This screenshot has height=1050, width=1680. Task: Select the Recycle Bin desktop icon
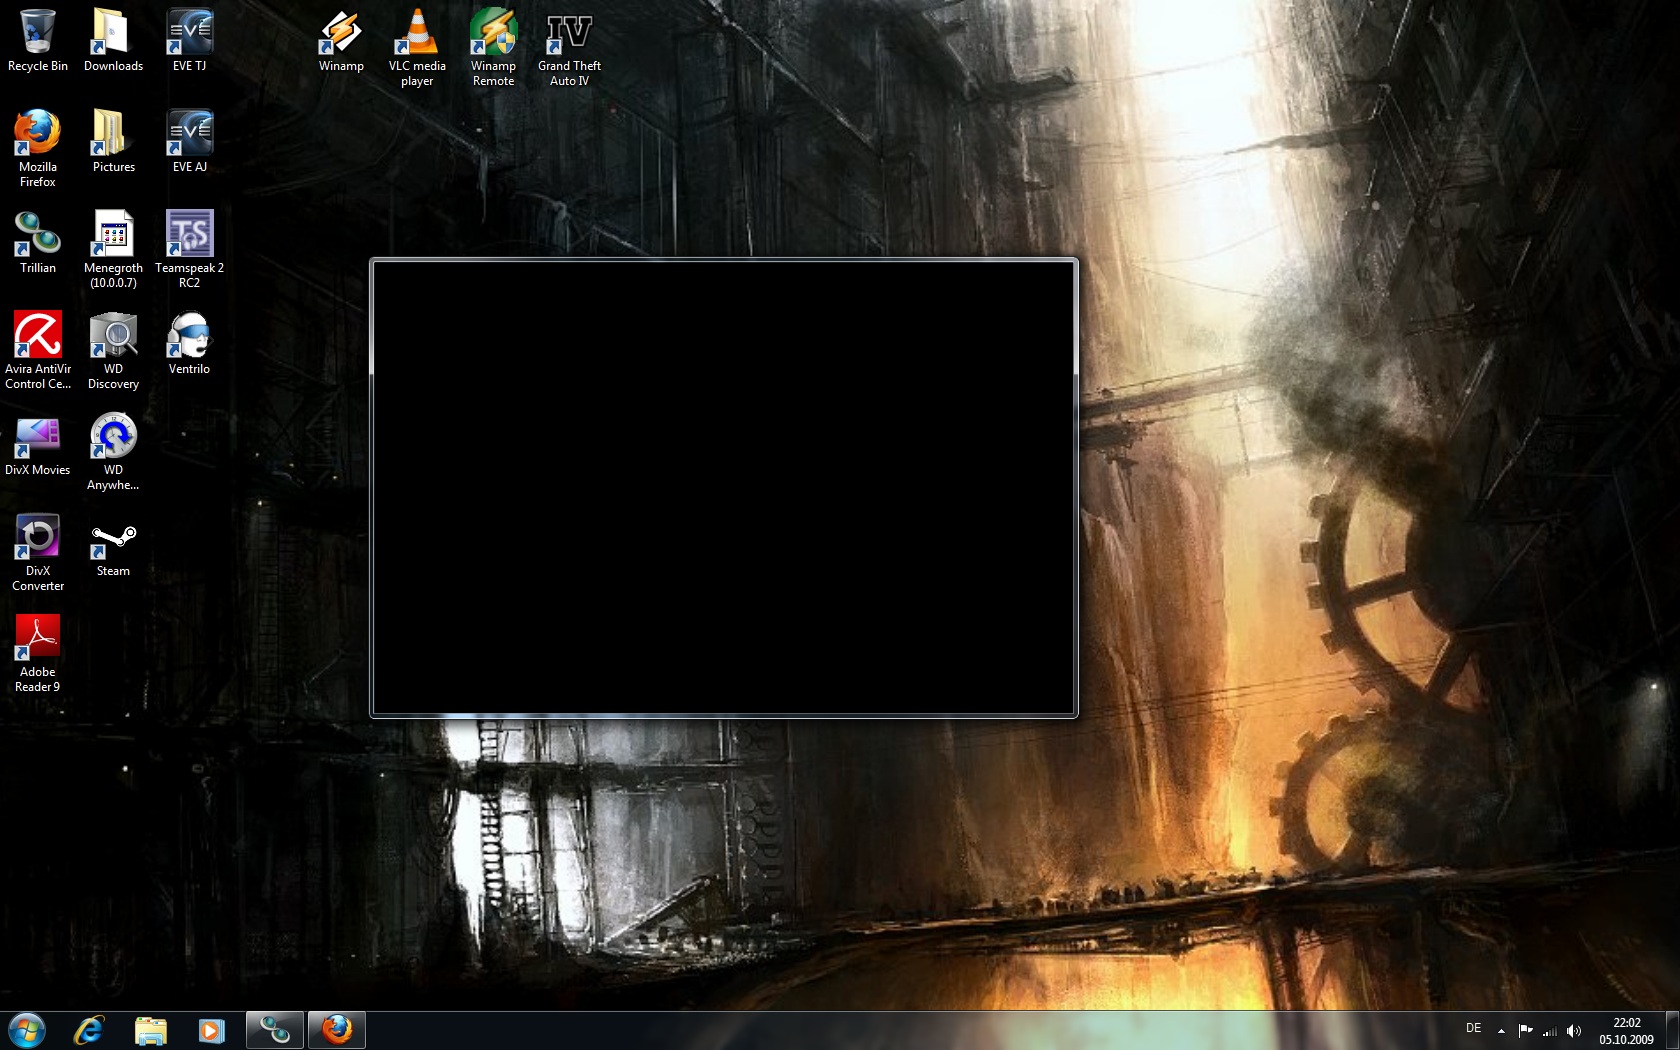[38, 41]
